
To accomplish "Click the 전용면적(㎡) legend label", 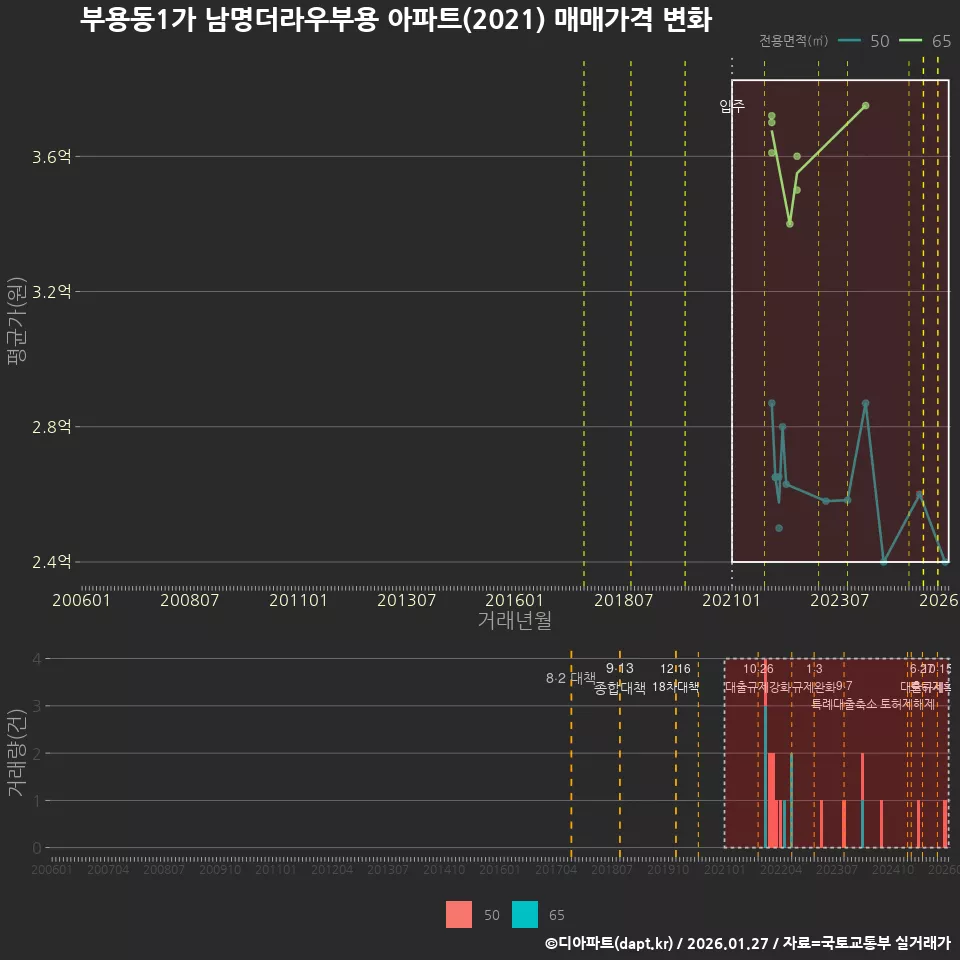I will point(793,41).
